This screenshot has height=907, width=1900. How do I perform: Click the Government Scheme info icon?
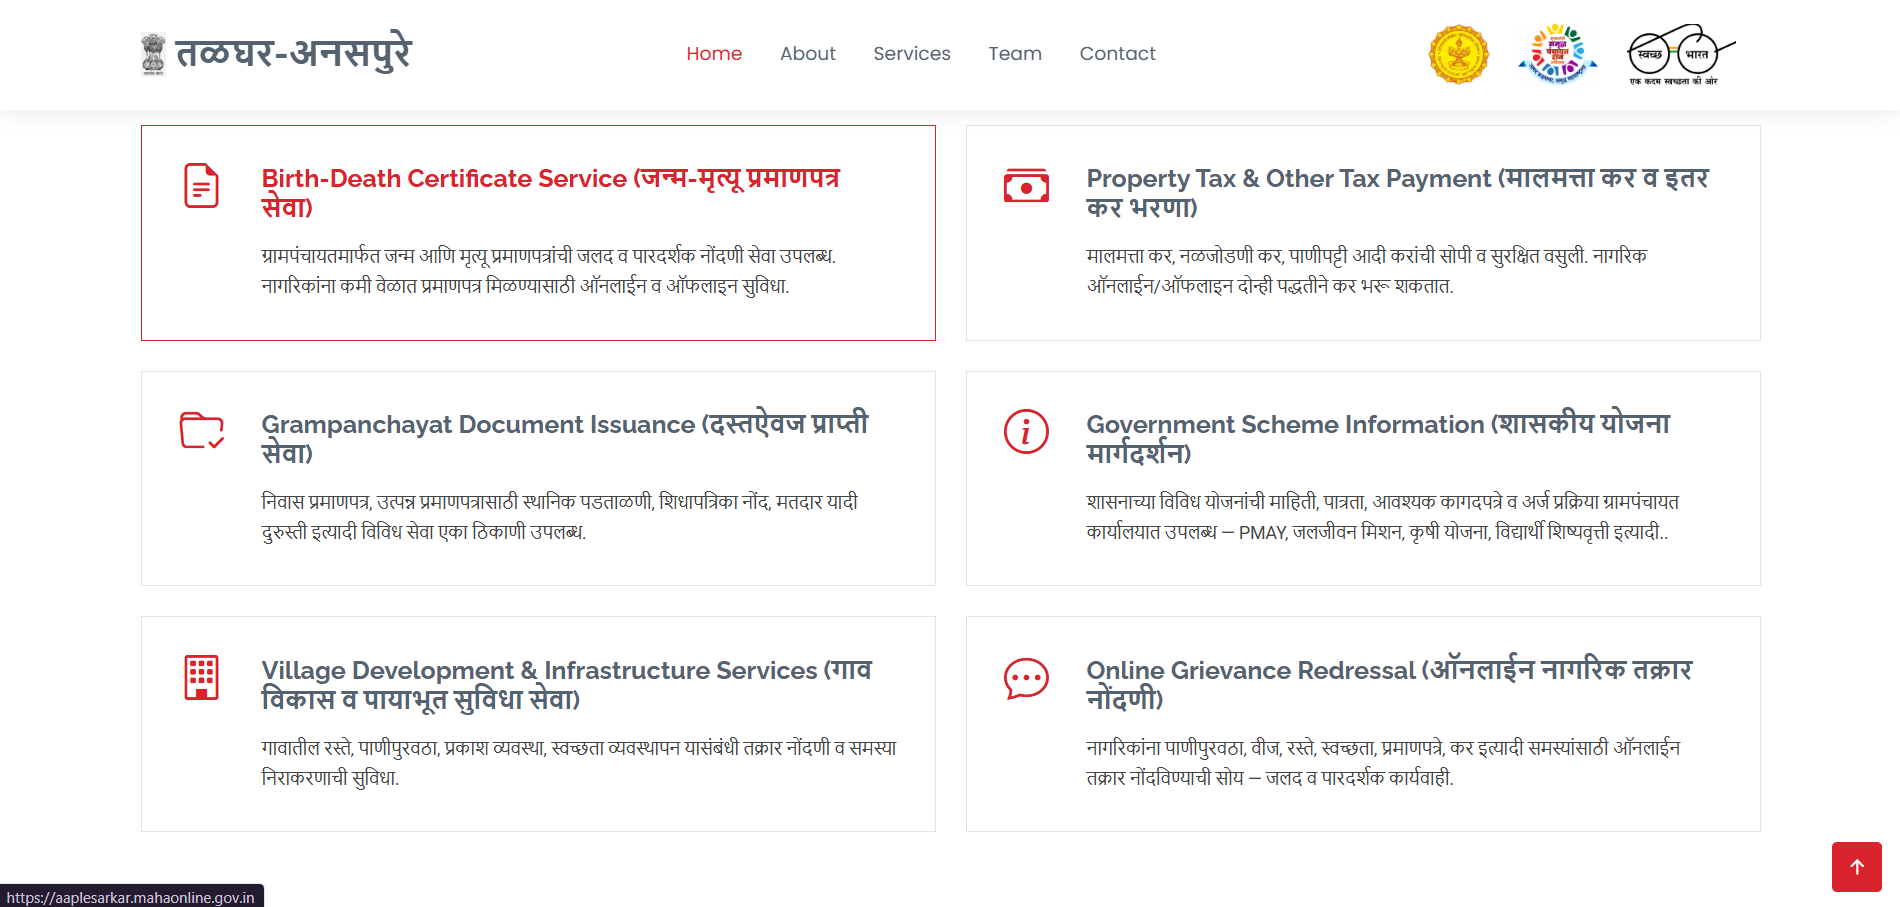click(1026, 431)
